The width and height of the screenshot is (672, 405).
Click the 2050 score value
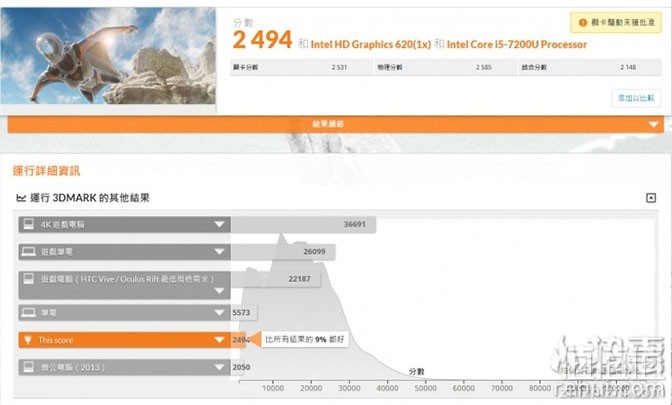tap(241, 367)
